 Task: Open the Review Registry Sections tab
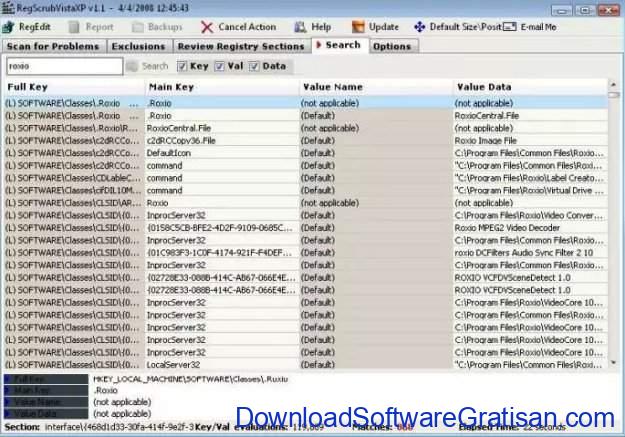241,46
